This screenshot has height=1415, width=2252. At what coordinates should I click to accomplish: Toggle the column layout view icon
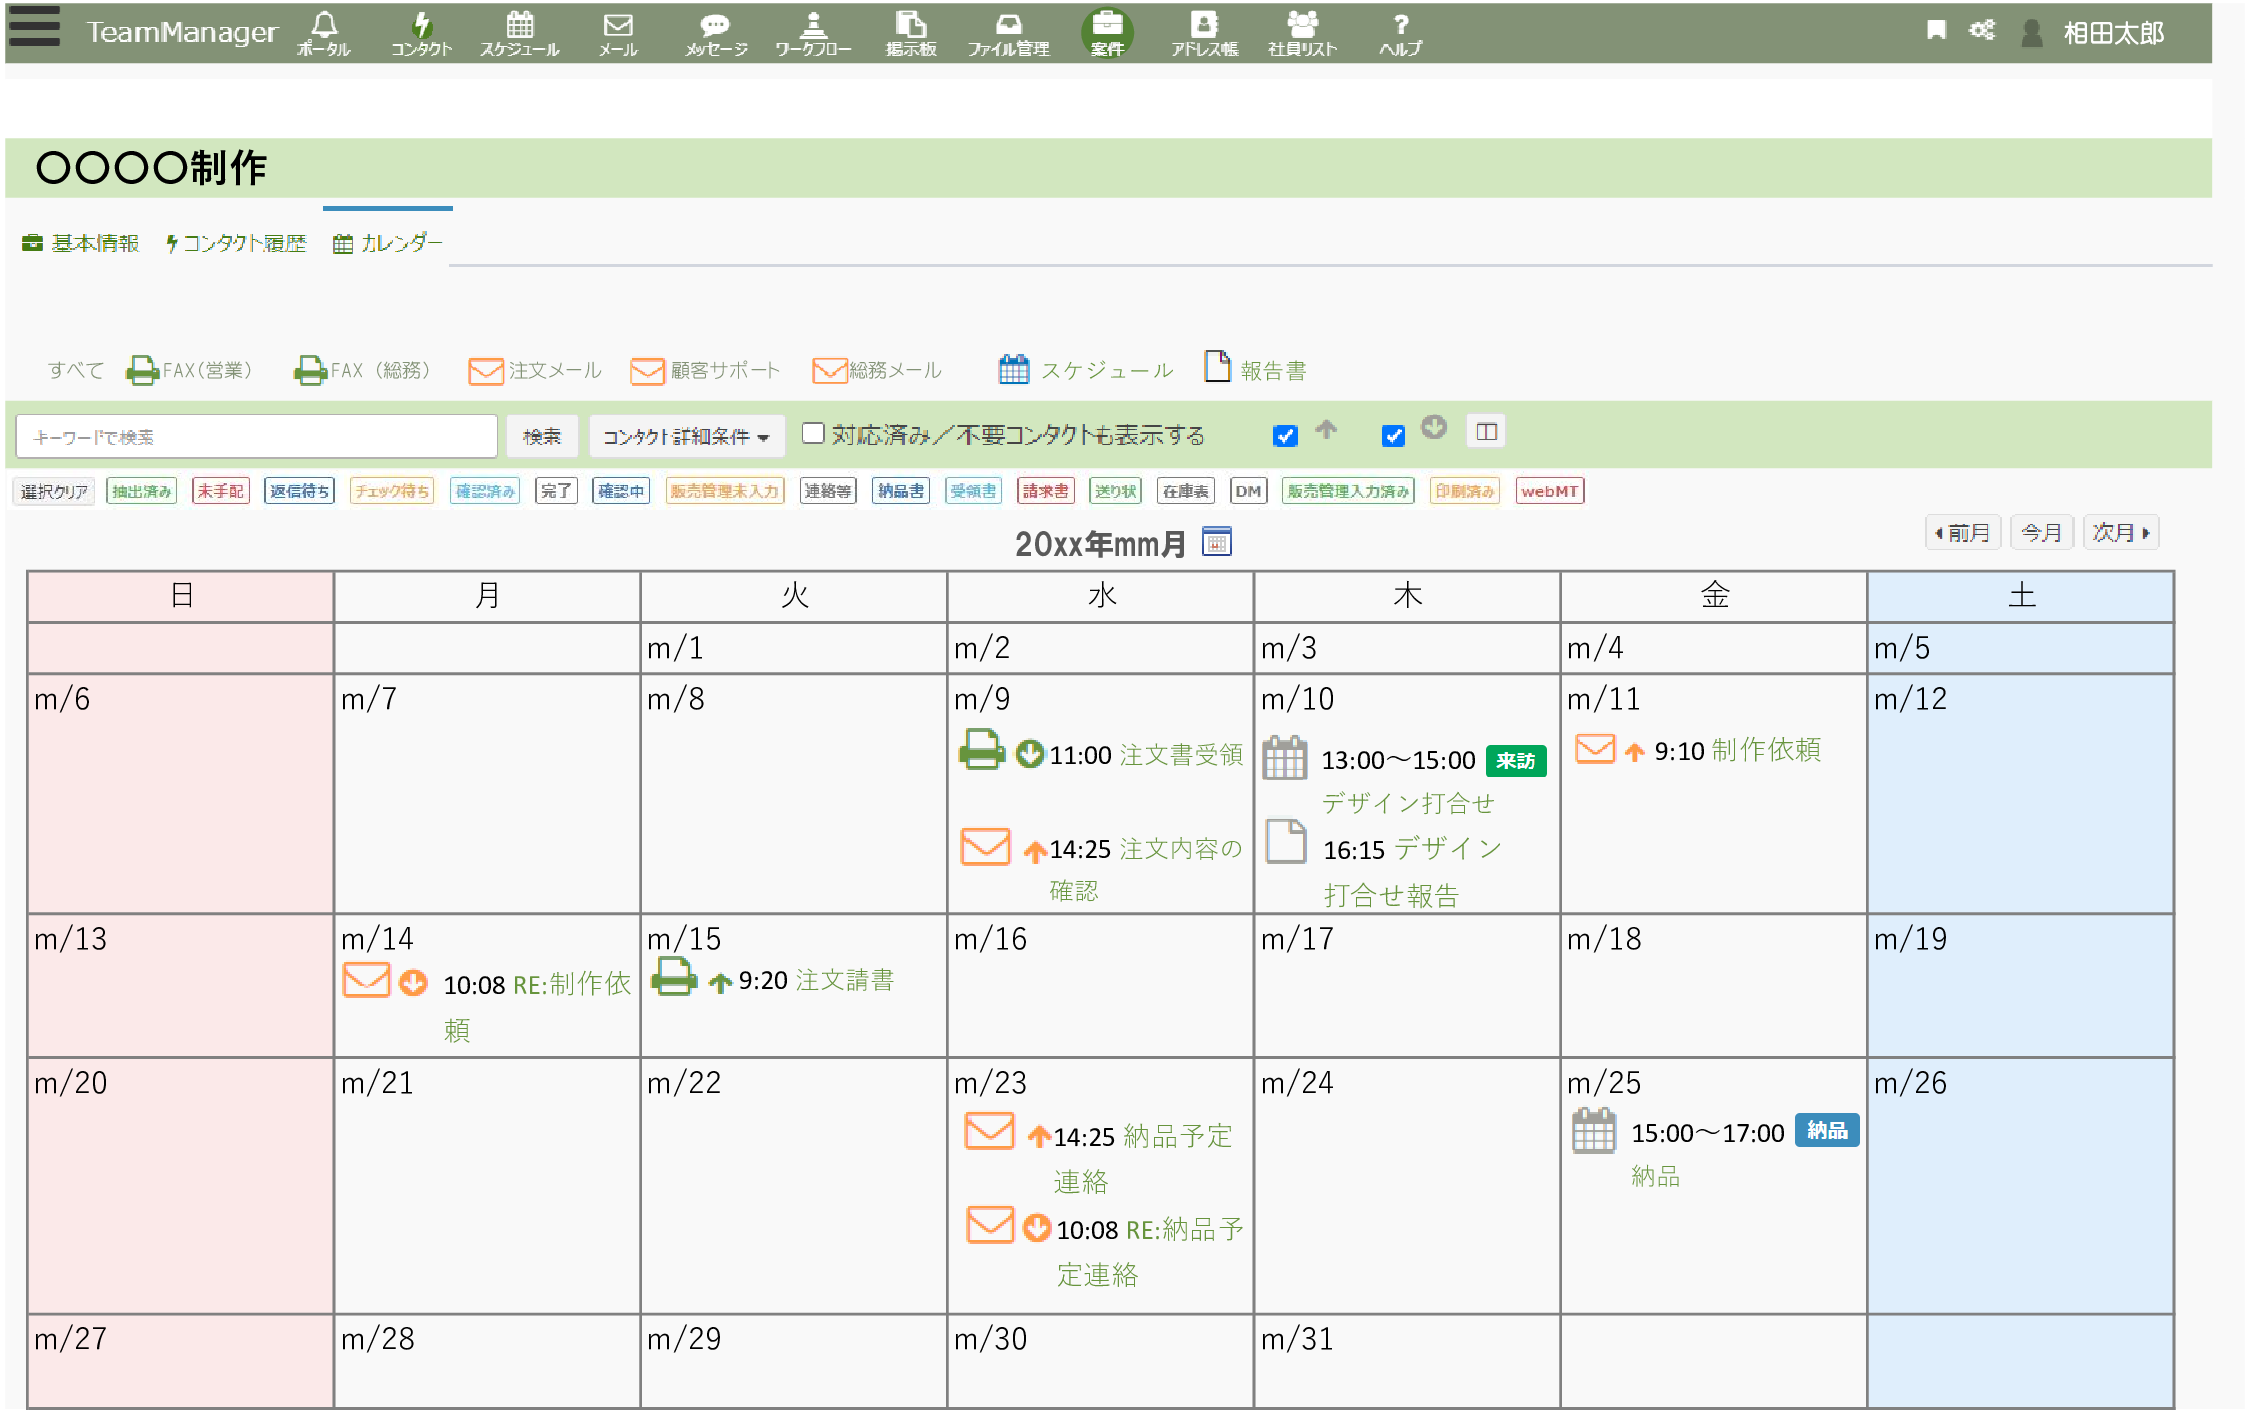[1486, 432]
